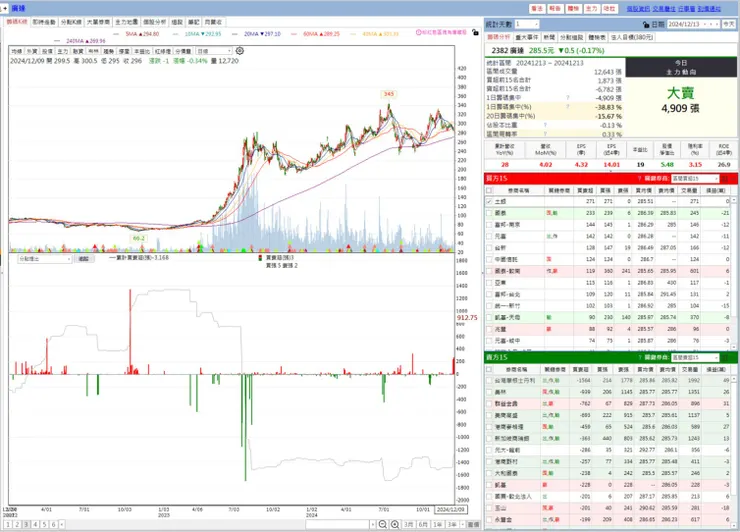Screen dimensions: 740x532
Task: Tick the 元富 buyer row checkbox
Action: point(489,236)
